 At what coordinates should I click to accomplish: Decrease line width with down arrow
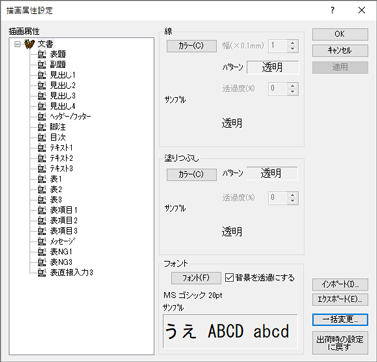click(x=293, y=49)
